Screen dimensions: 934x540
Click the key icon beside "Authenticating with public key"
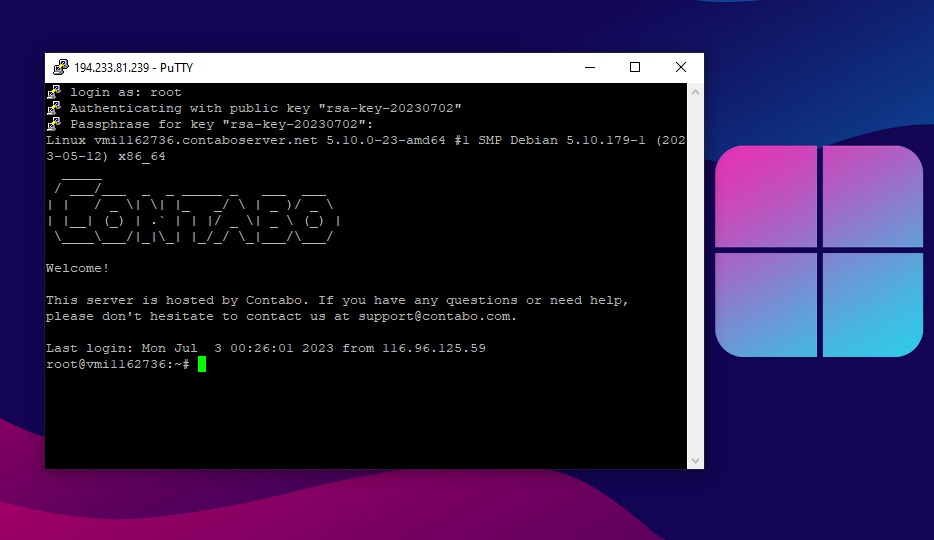(54, 108)
